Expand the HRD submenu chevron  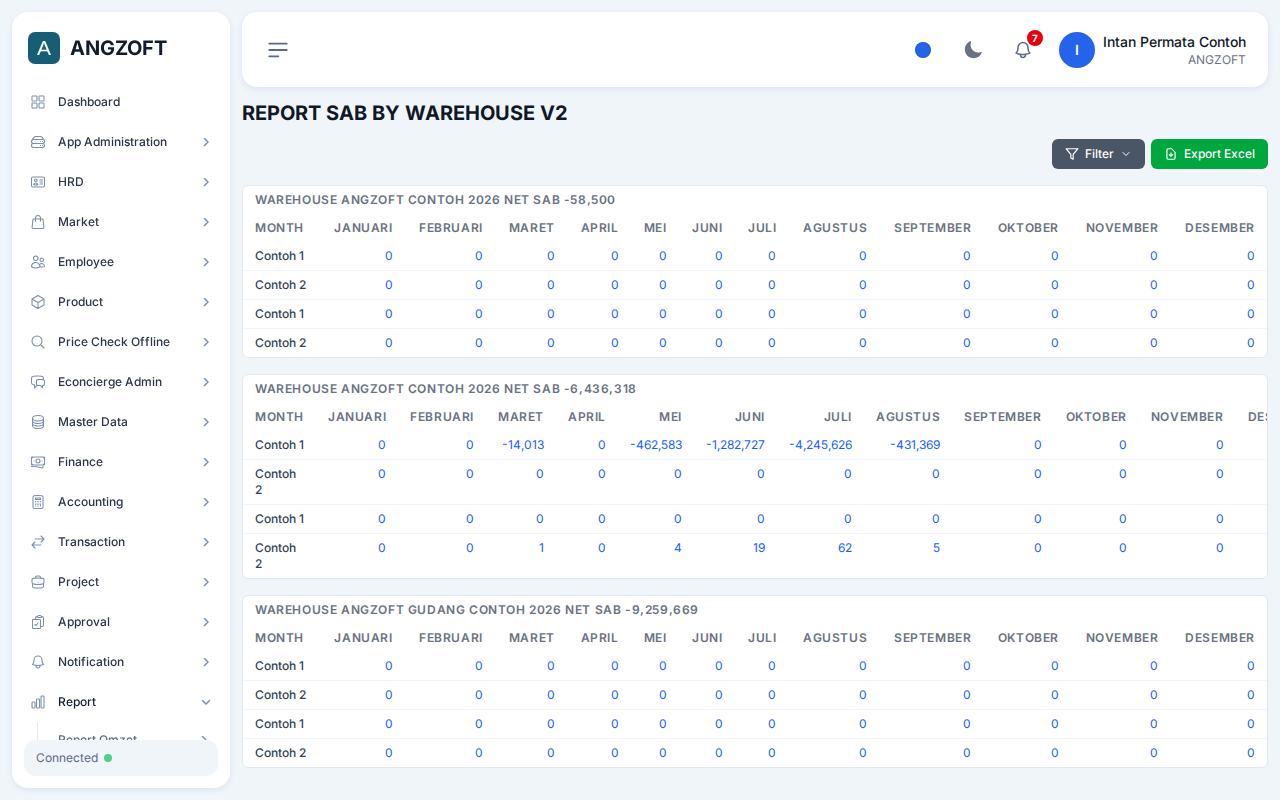point(206,182)
